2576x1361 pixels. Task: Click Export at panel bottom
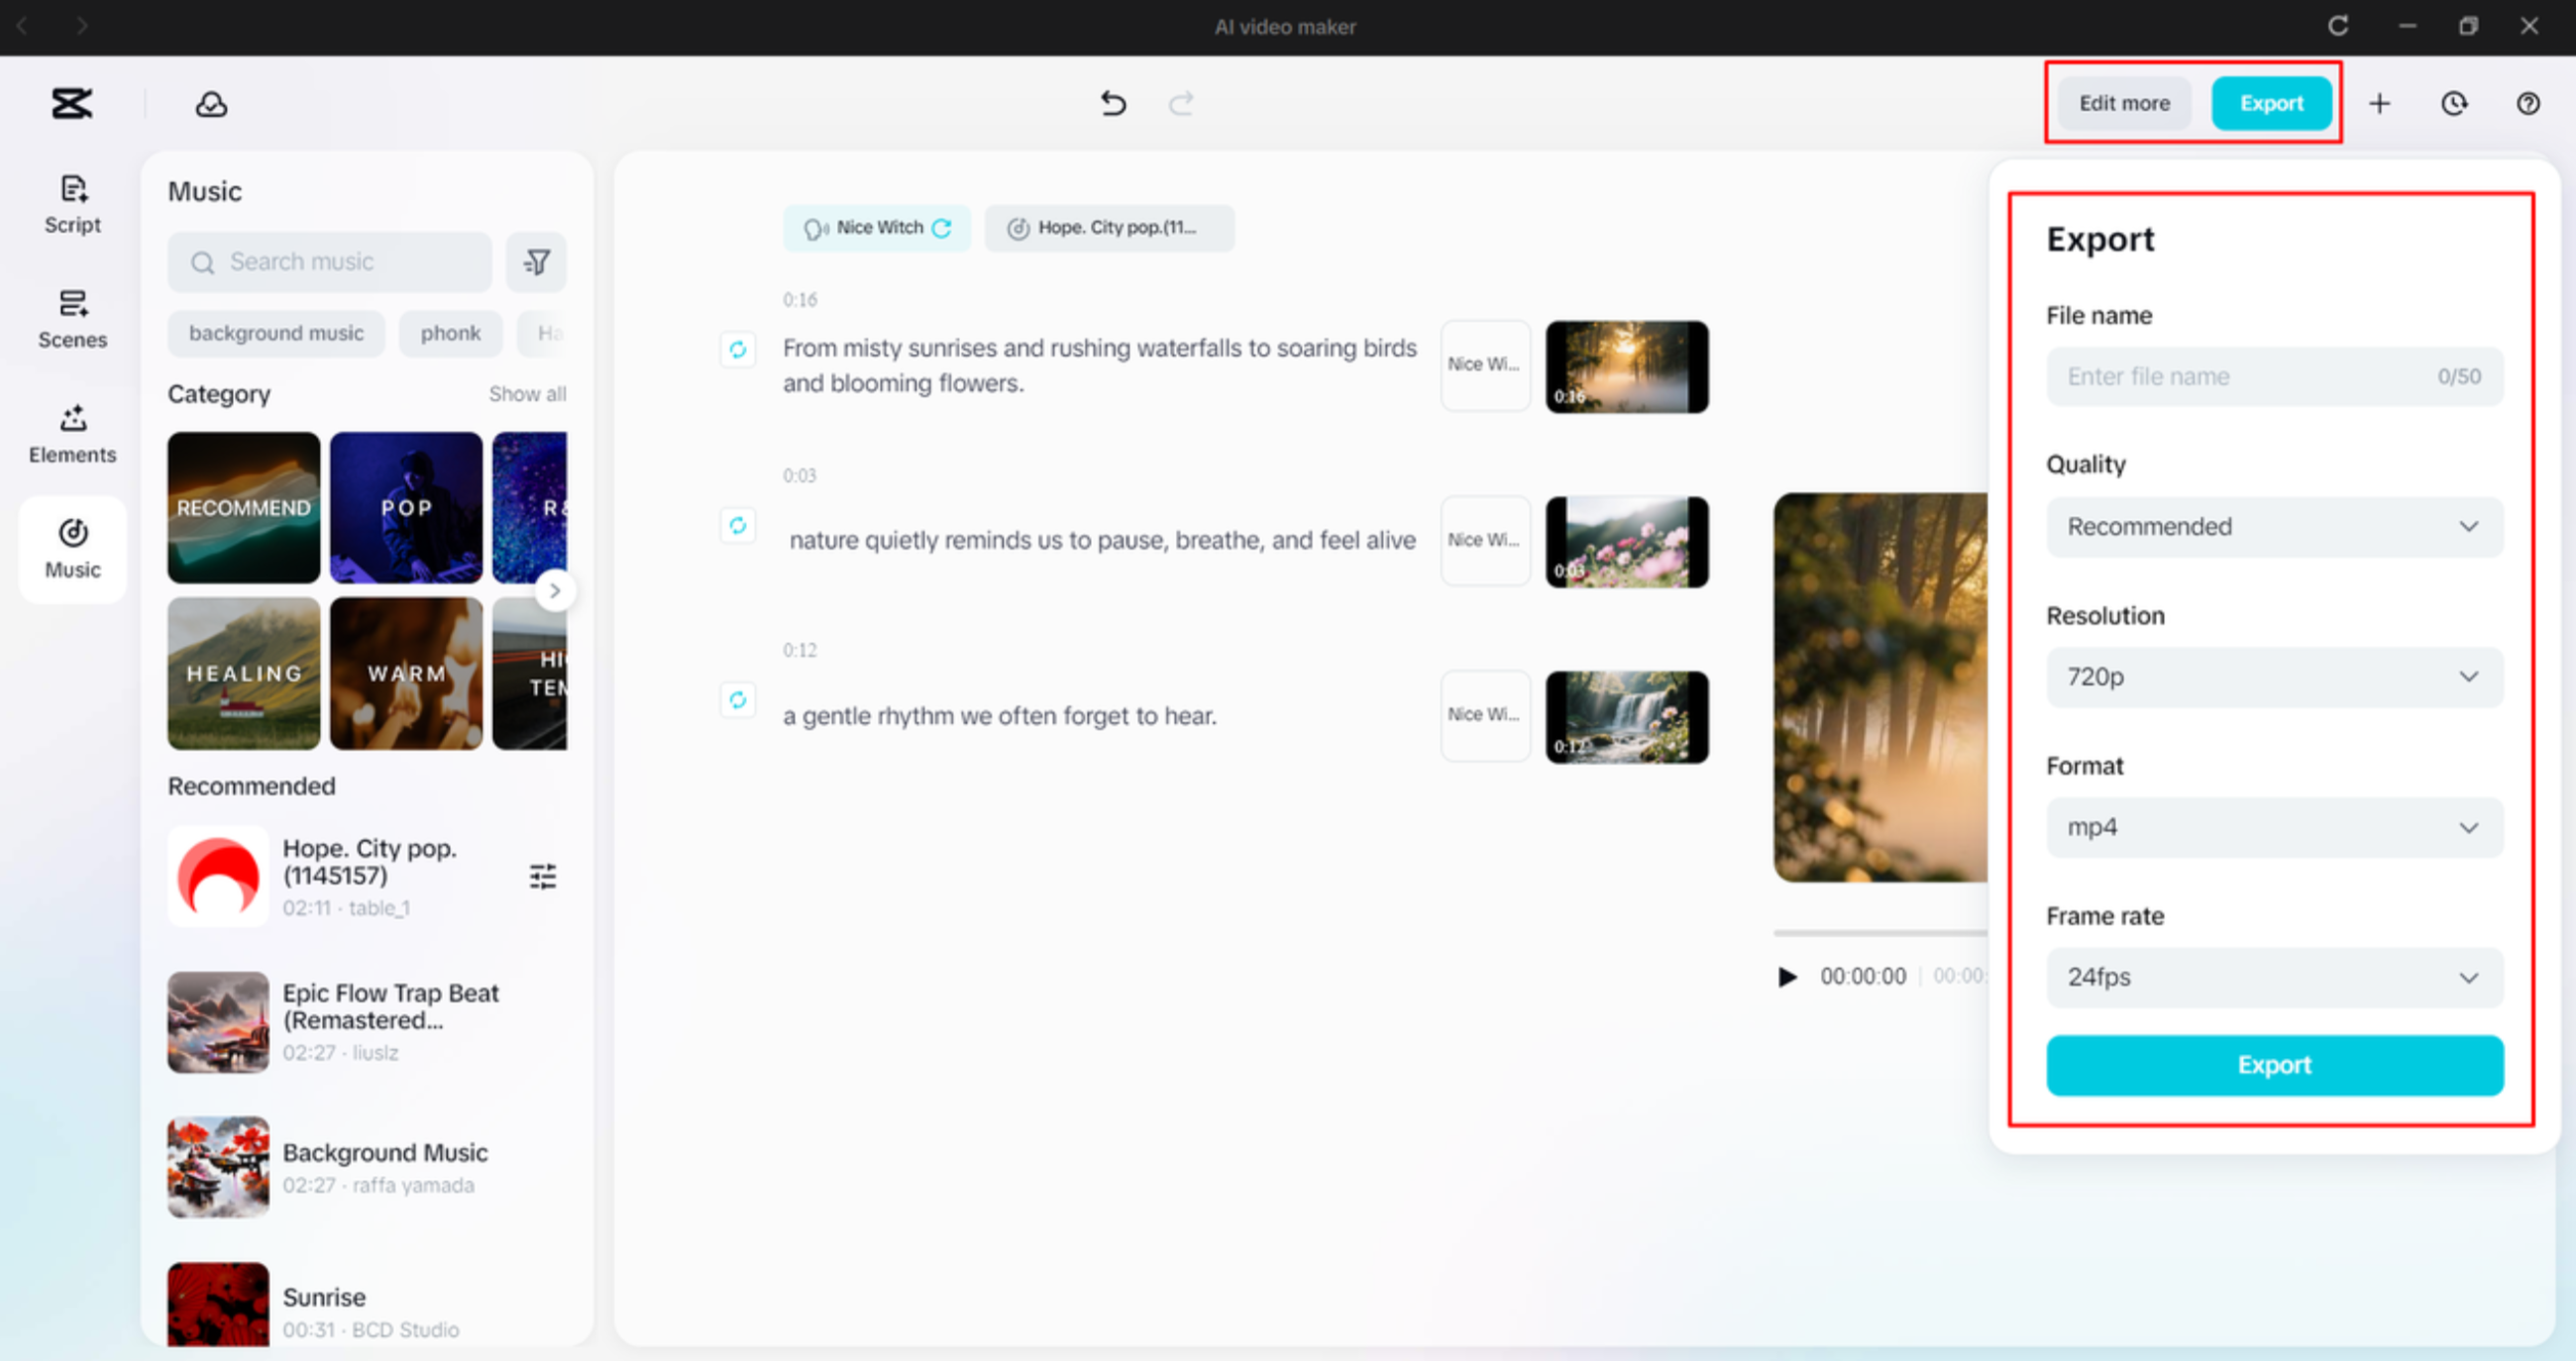pos(2273,1065)
